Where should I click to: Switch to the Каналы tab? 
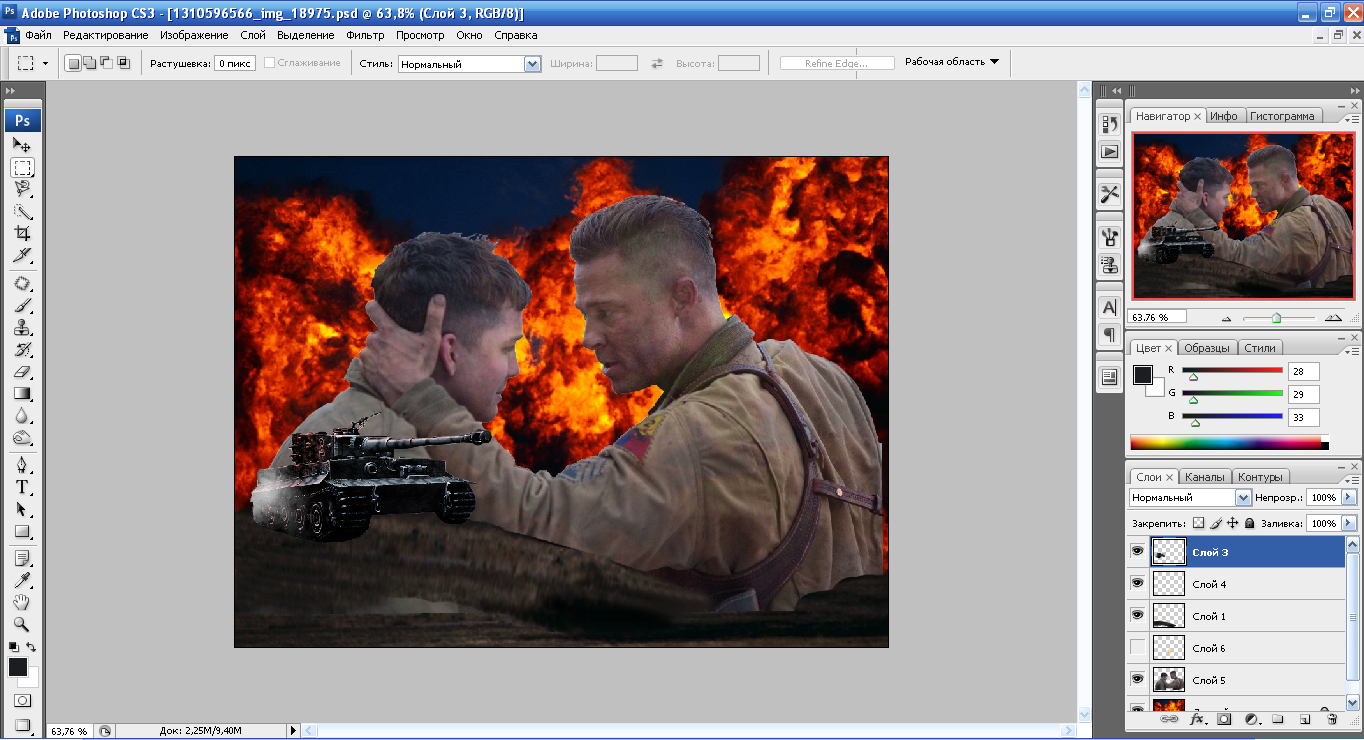click(x=1205, y=477)
